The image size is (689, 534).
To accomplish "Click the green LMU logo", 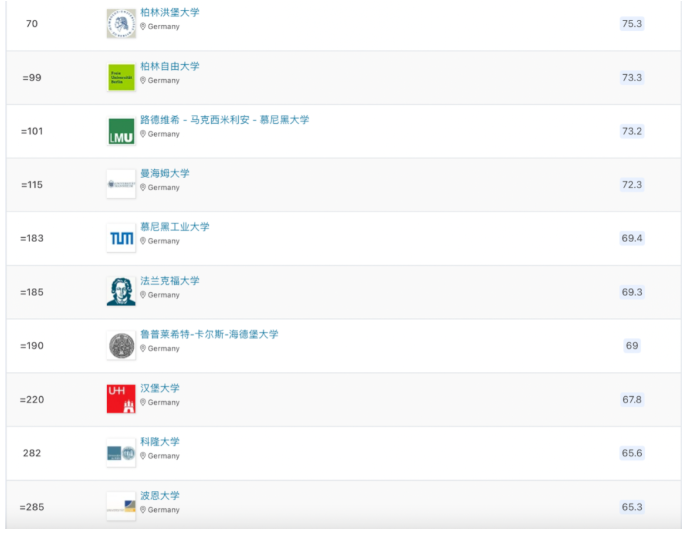I will coord(121,131).
